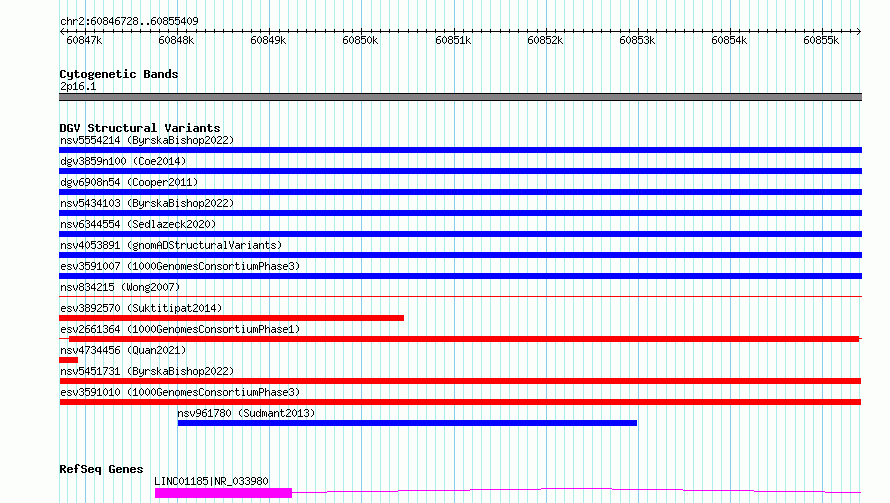
Task: Click the nsv961780 (Sudmant2013) label
Action: 246,413
